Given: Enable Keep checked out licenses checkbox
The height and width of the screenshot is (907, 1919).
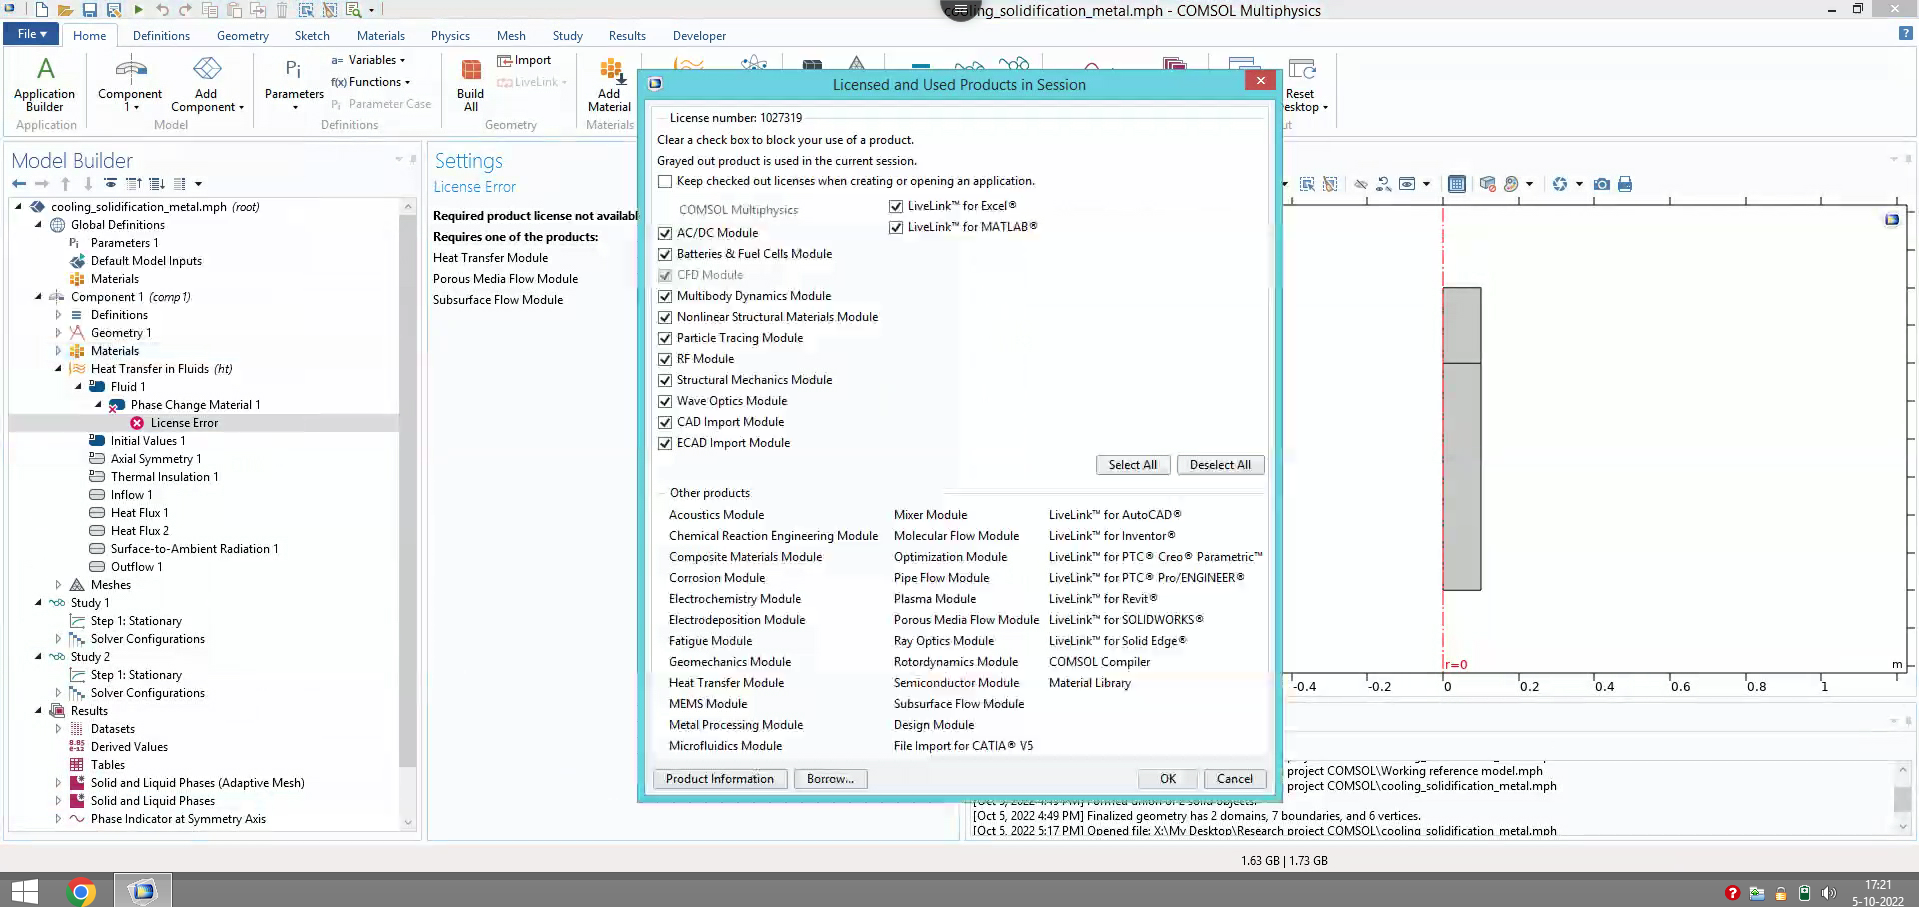Looking at the screenshot, I should 665,181.
